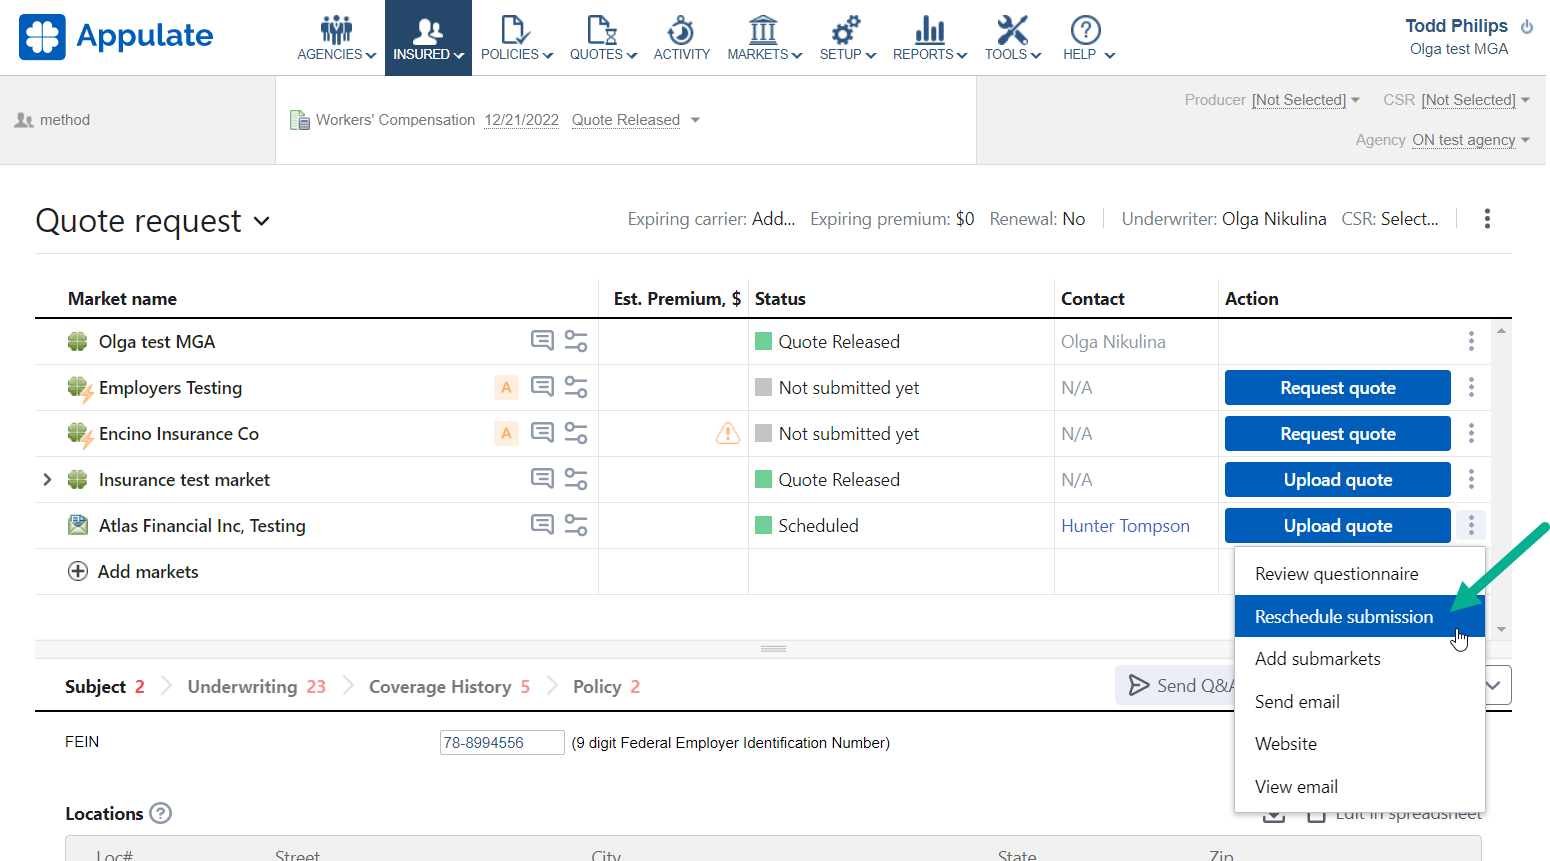Switch to the Policy tab
The image size is (1550, 861).
pyautogui.click(x=607, y=687)
